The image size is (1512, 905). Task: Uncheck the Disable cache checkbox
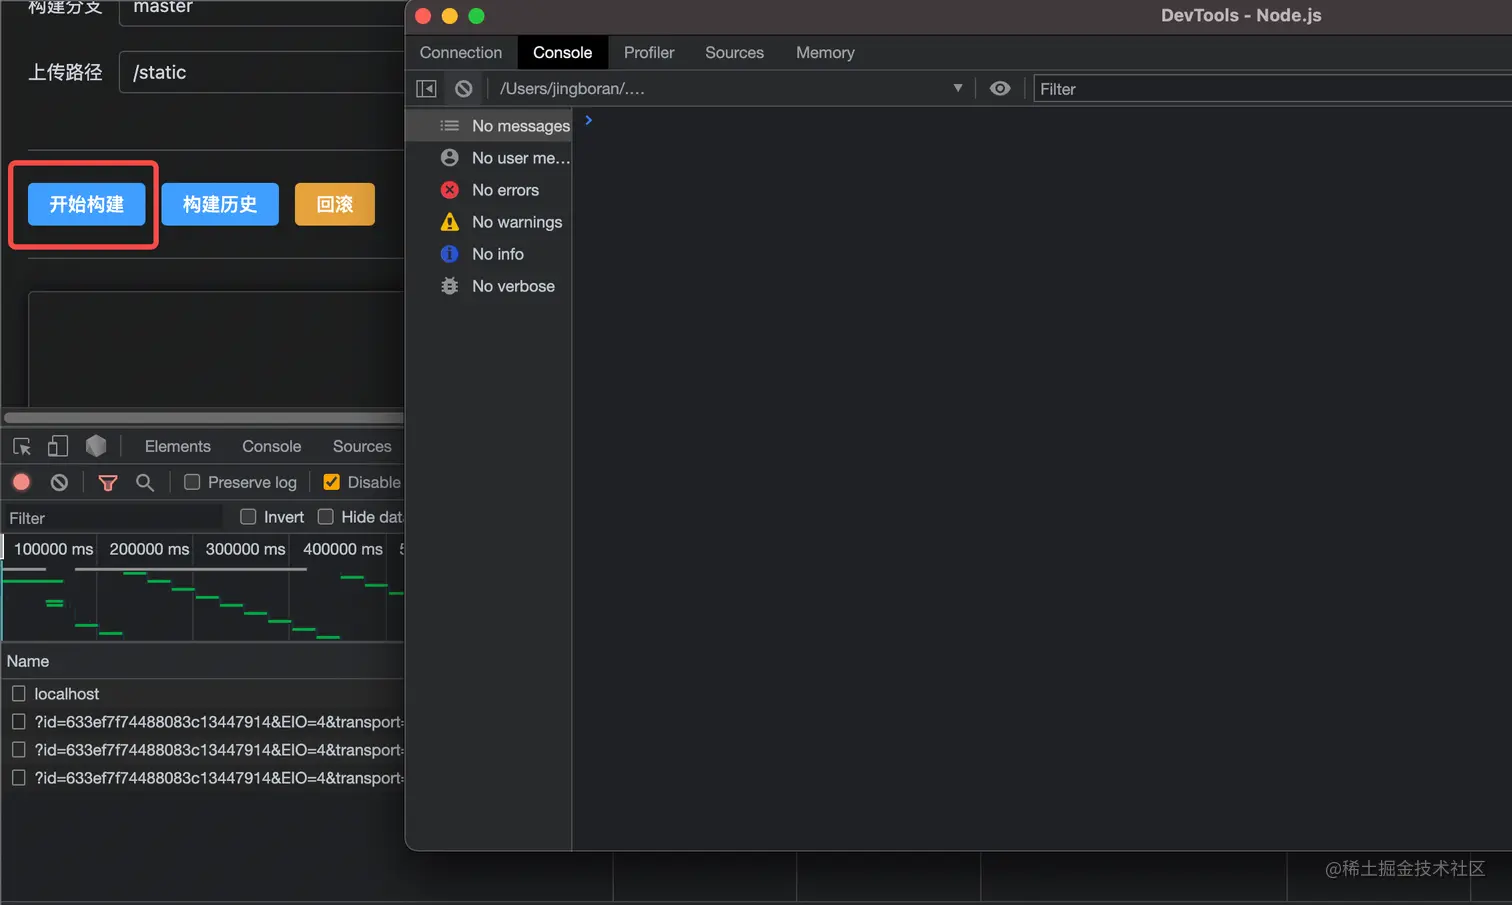[332, 482]
